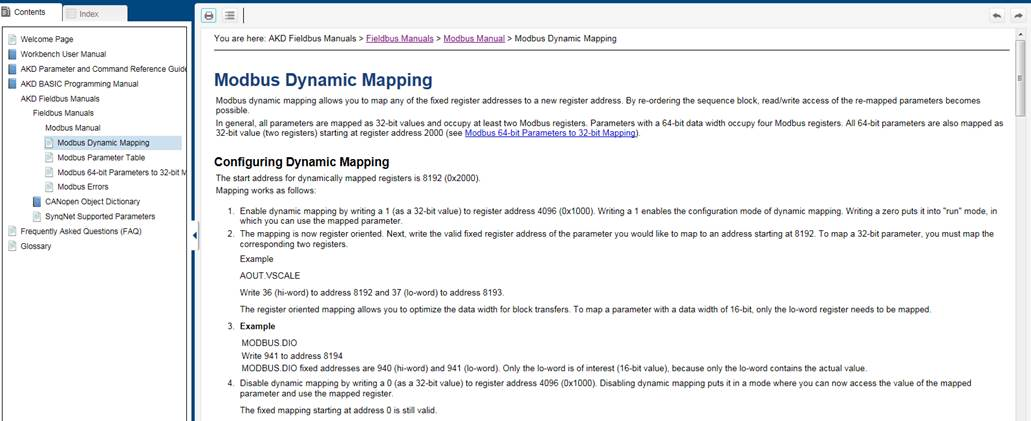1031x421 pixels.
Task: Collapse the AKD Fieldbus Manuals node
Action: pyautogui.click(x=60, y=99)
